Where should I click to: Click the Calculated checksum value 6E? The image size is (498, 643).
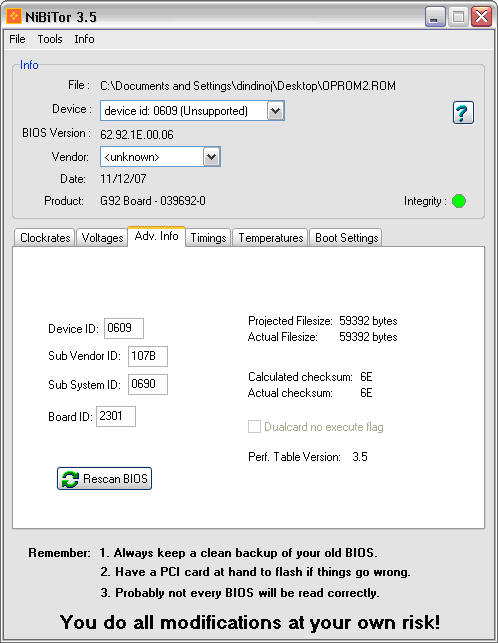366,376
